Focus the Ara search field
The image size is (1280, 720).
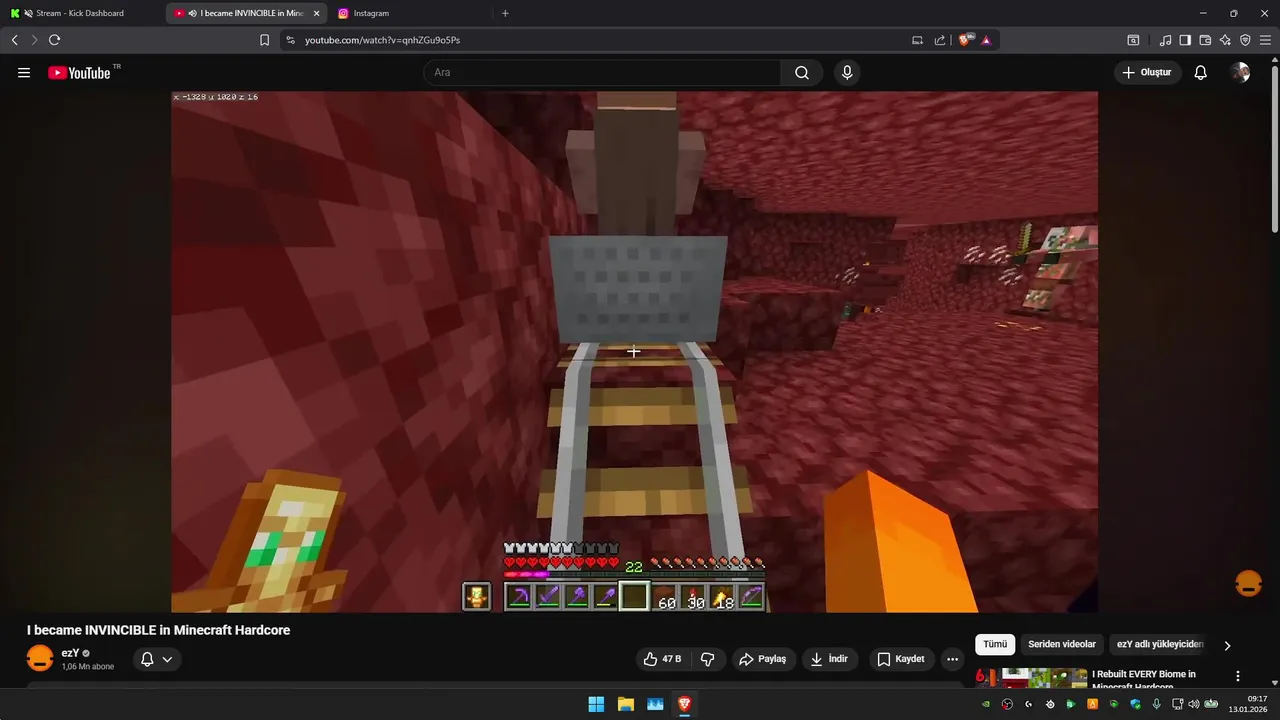coord(602,72)
